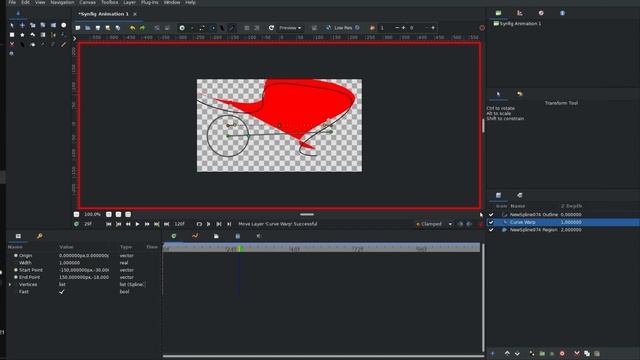Click the Undo arrow icon

pyautogui.click(x=133, y=28)
